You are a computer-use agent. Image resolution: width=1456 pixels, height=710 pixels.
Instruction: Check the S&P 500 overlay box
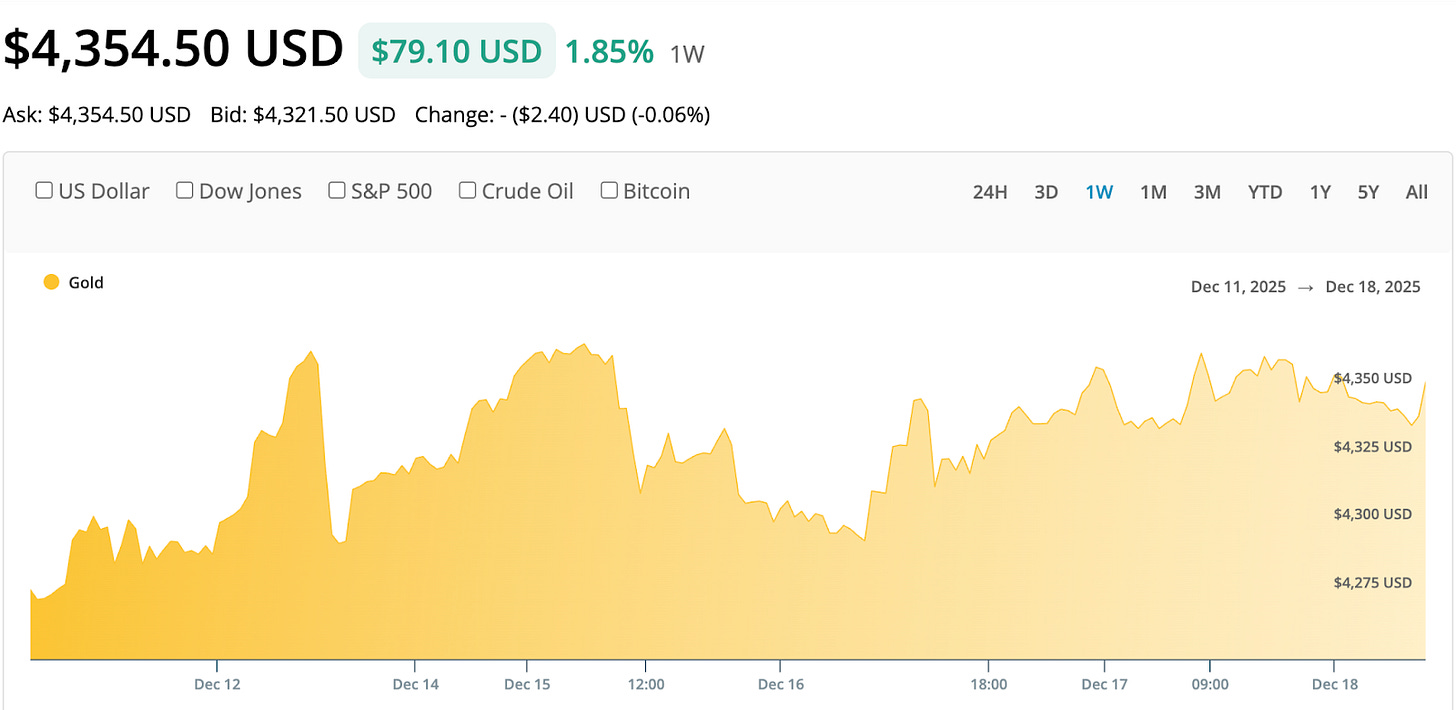[337, 190]
